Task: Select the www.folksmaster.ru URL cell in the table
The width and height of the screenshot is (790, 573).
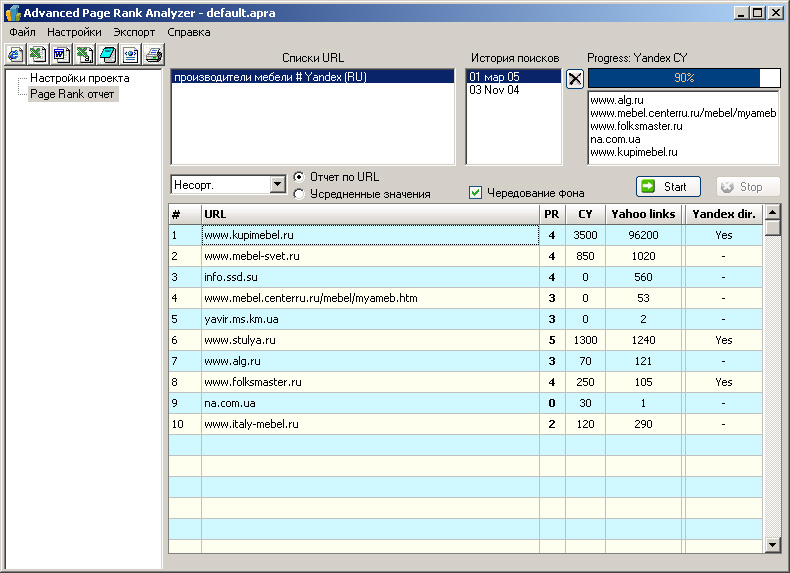Action: pos(370,382)
